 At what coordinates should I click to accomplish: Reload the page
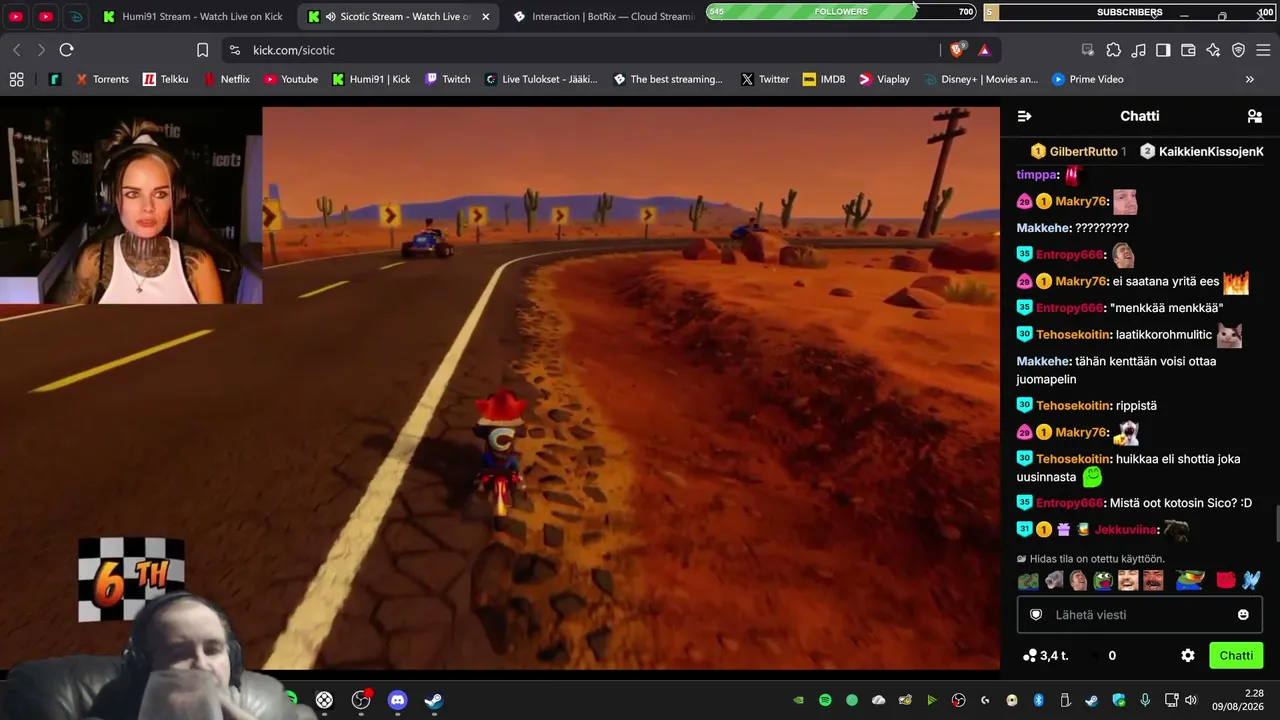[66, 50]
